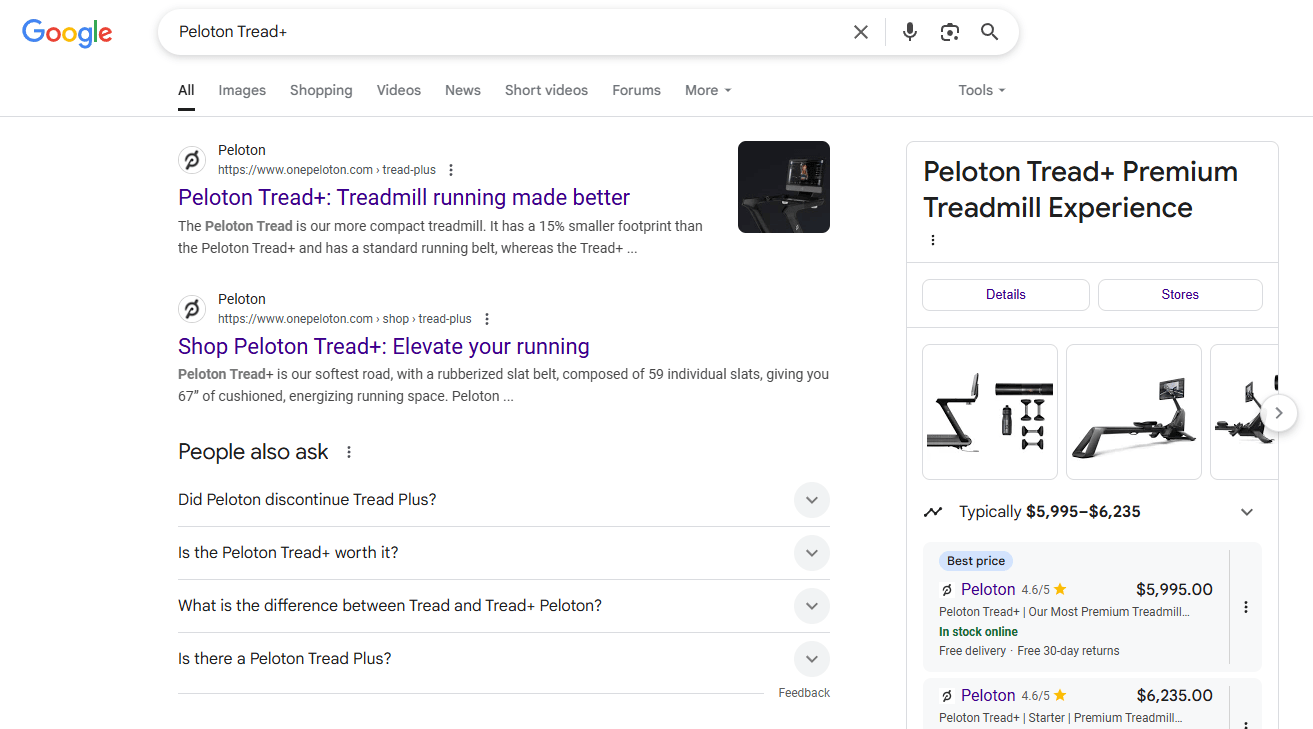The width and height of the screenshot is (1313, 729).
Task: Show next product images with arrow button
Action: pos(1280,413)
